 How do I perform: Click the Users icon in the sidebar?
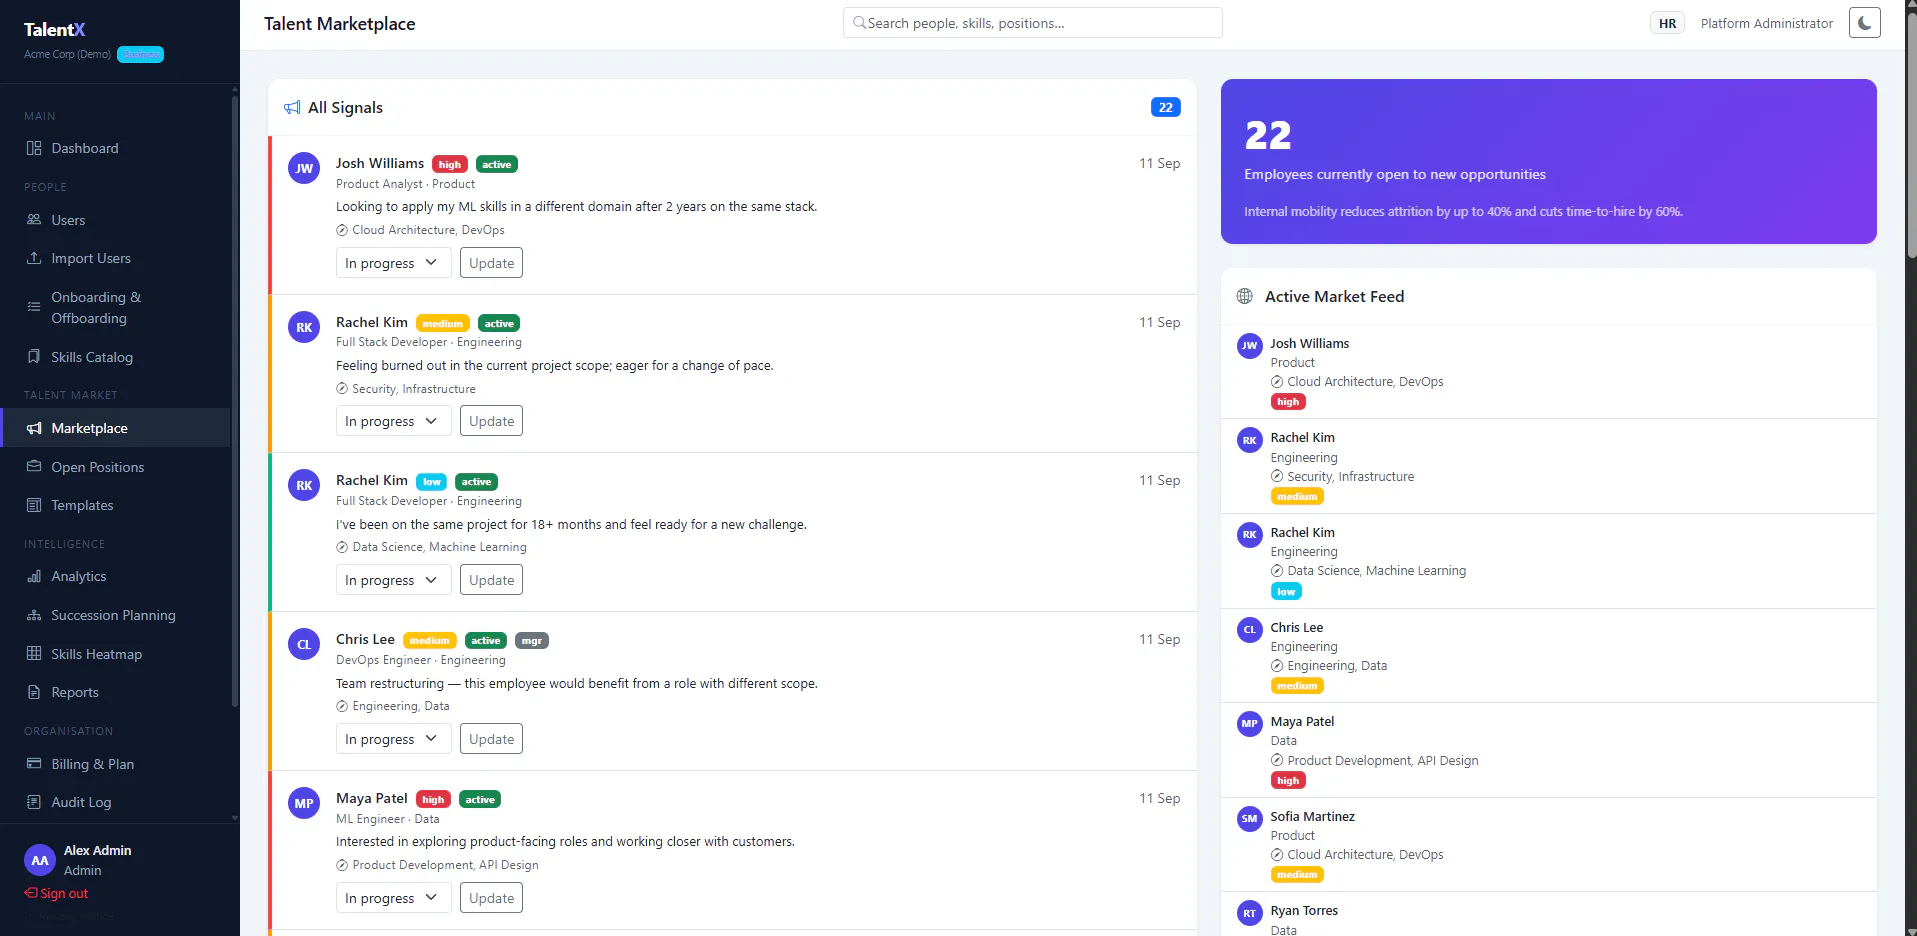pyautogui.click(x=34, y=220)
